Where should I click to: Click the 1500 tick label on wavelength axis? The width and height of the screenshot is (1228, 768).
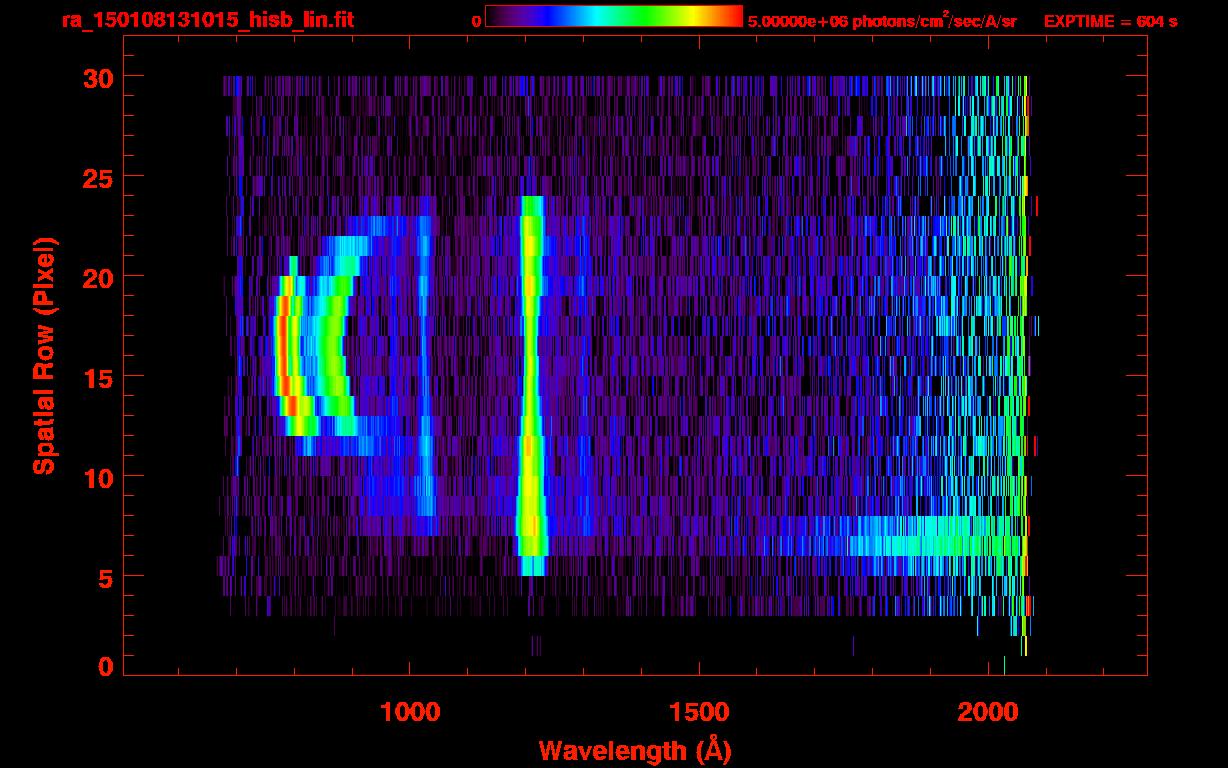pyautogui.click(x=699, y=712)
